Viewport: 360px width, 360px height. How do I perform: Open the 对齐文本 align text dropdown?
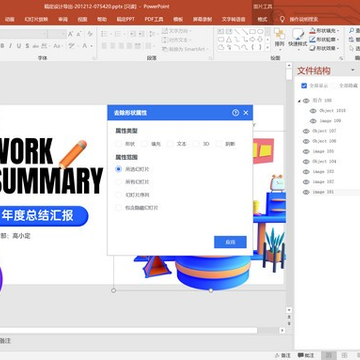(x=177, y=40)
